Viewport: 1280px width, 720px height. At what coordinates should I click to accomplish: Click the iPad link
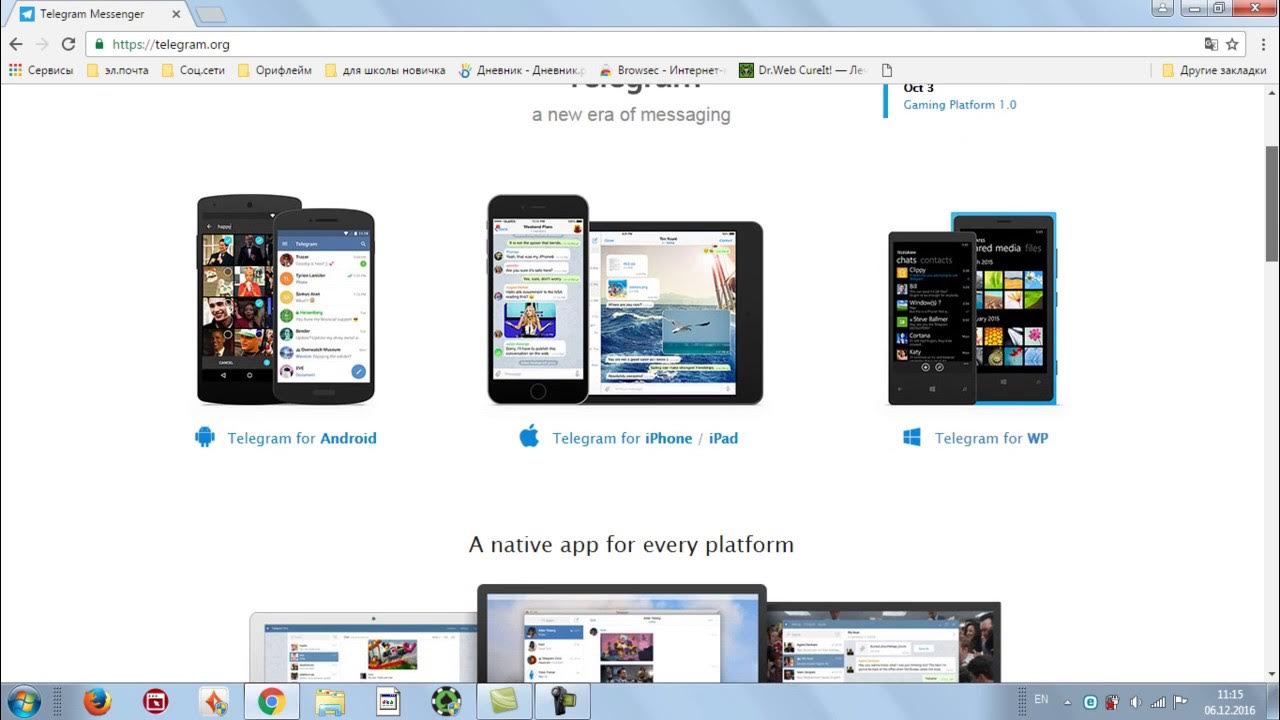pos(723,438)
